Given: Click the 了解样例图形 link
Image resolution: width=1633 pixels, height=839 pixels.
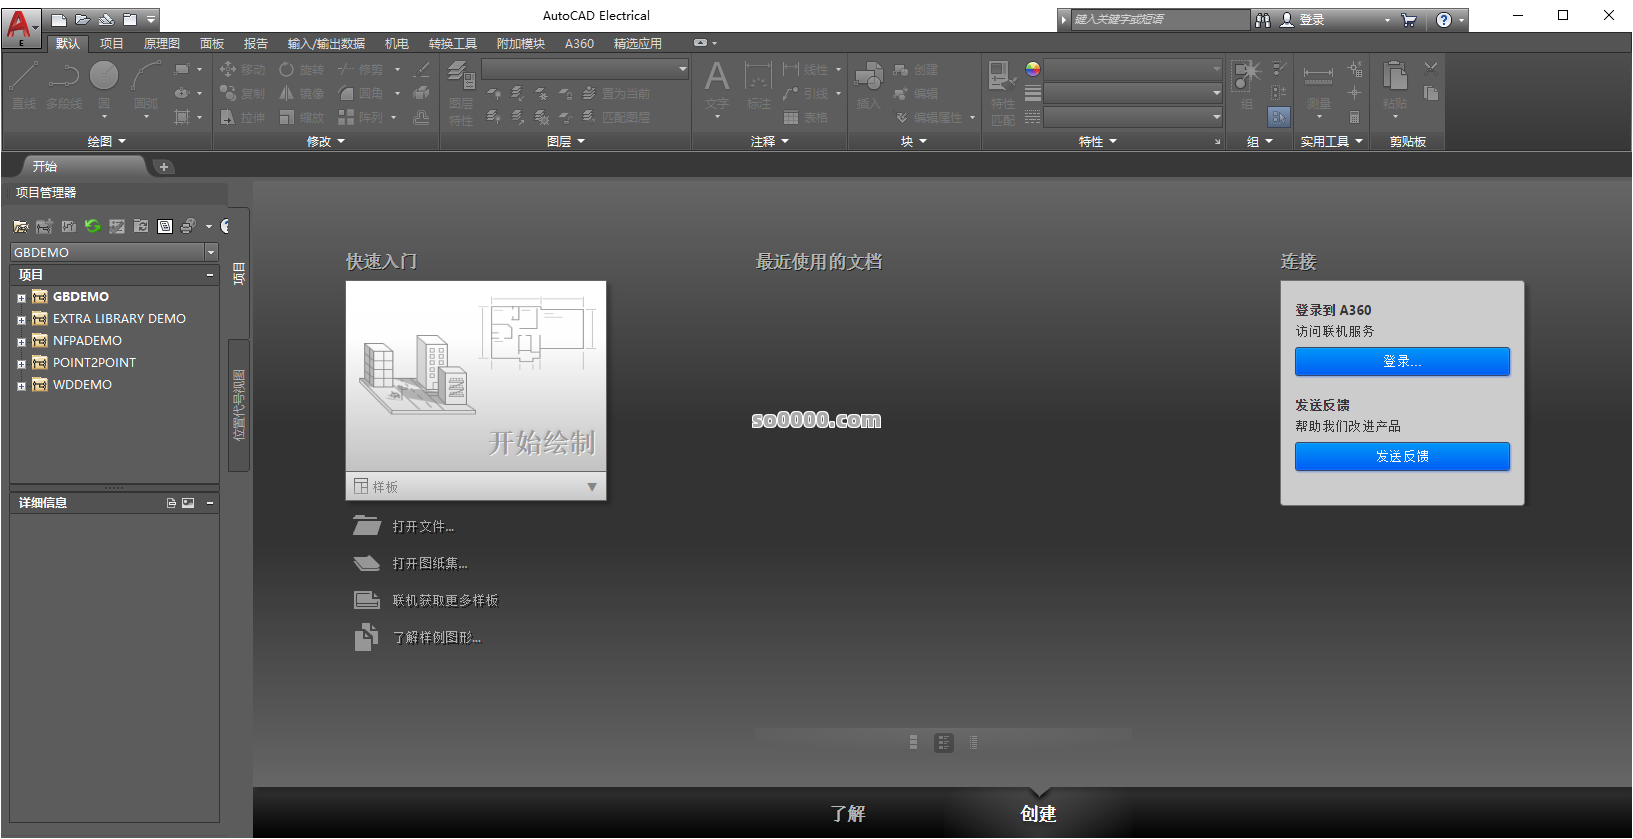Looking at the screenshot, I should tap(437, 638).
